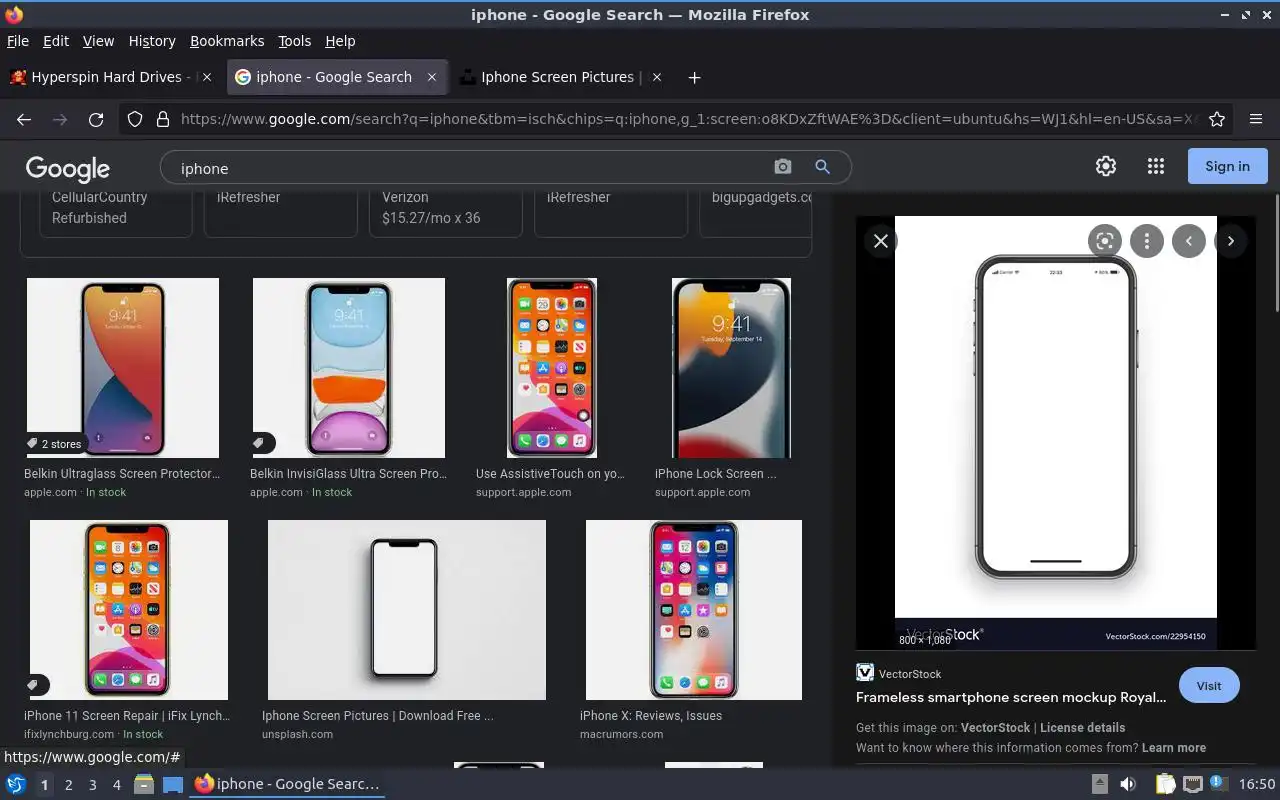Open the three-dot options on preview
The height and width of the screenshot is (800, 1280).
[x=1147, y=241]
